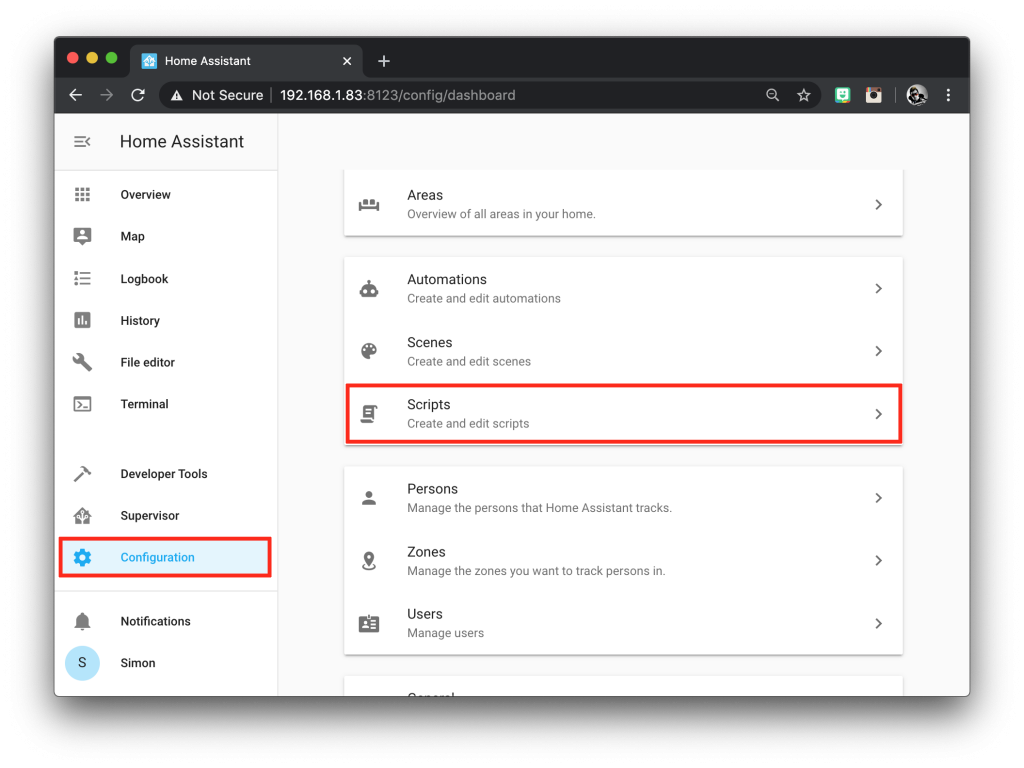Click the Scenes palette icon
The height and width of the screenshot is (768, 1024).
[369, 351]
